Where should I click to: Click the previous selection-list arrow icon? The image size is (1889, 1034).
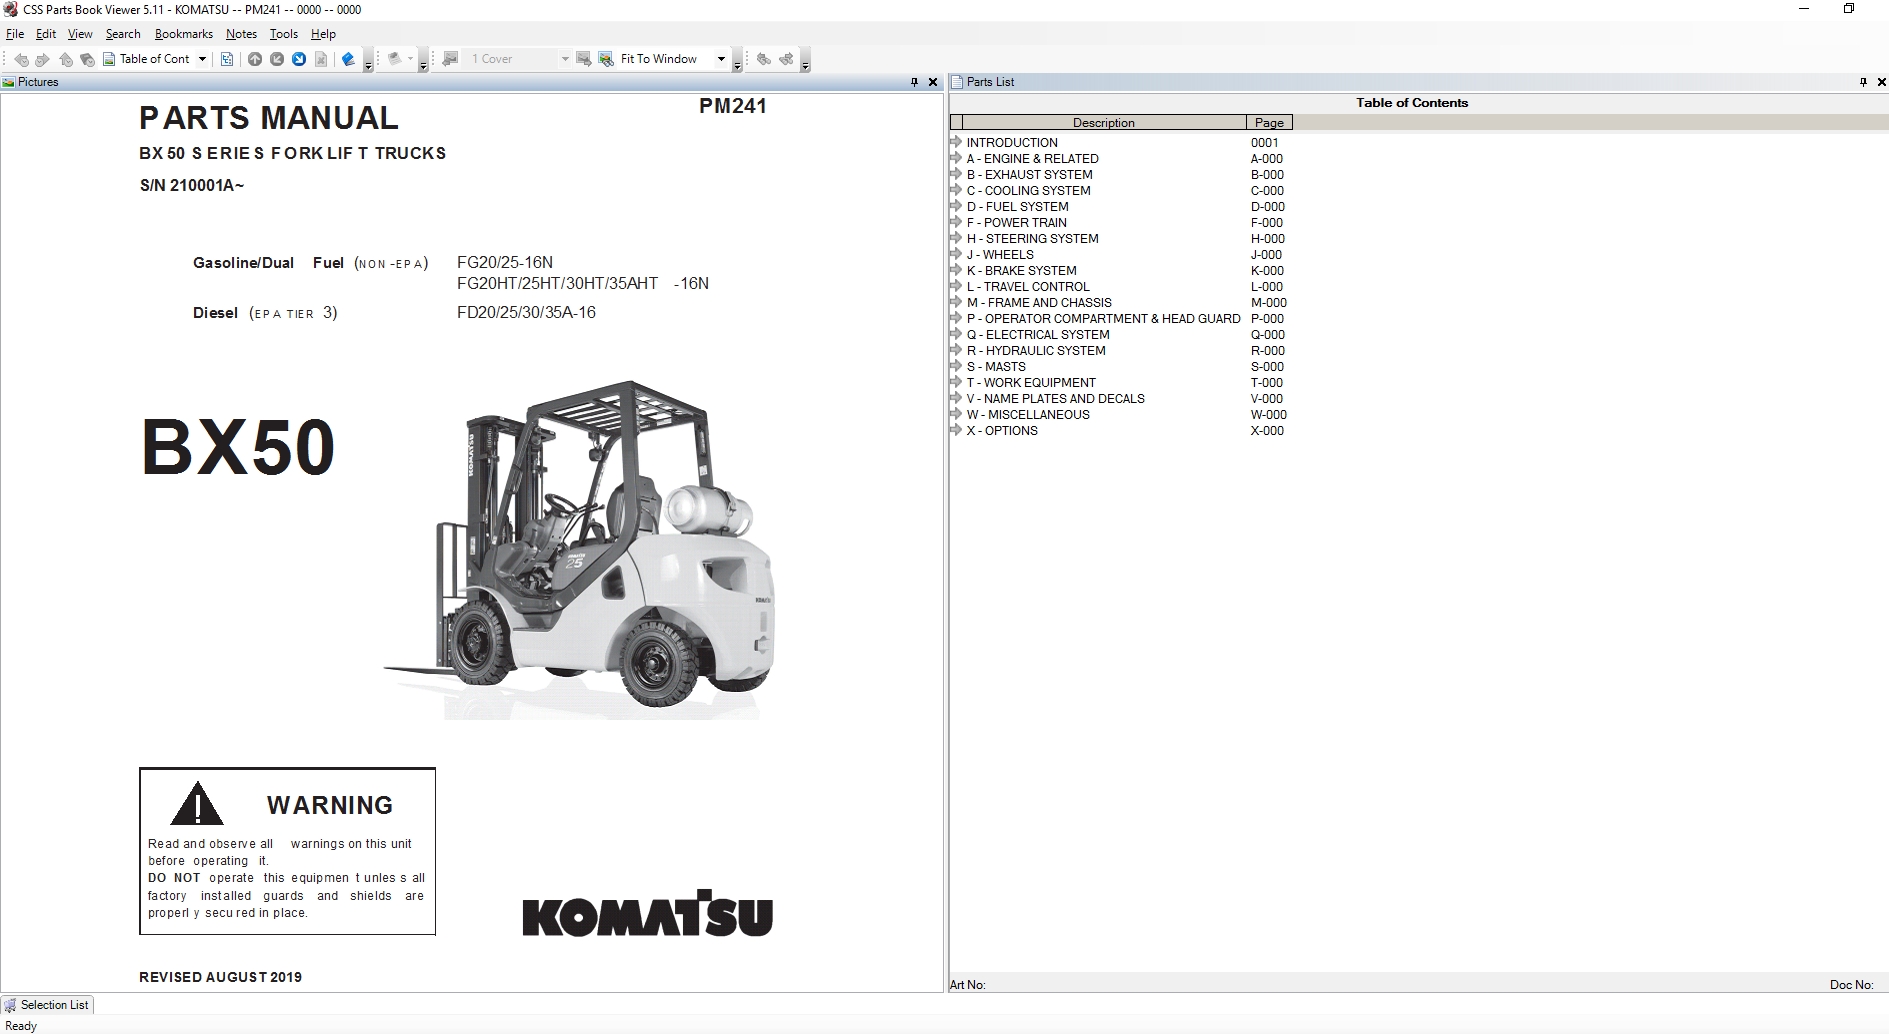point(764,59)
